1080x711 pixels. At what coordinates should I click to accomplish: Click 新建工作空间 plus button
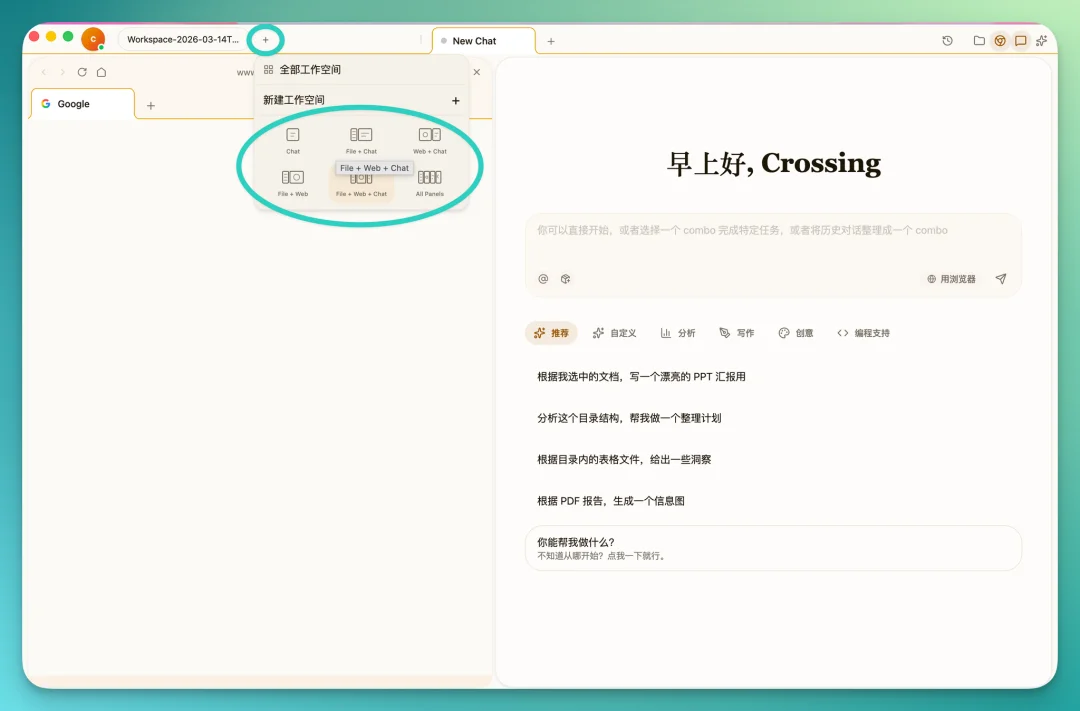pyautogui.click(x=455, y=100)
